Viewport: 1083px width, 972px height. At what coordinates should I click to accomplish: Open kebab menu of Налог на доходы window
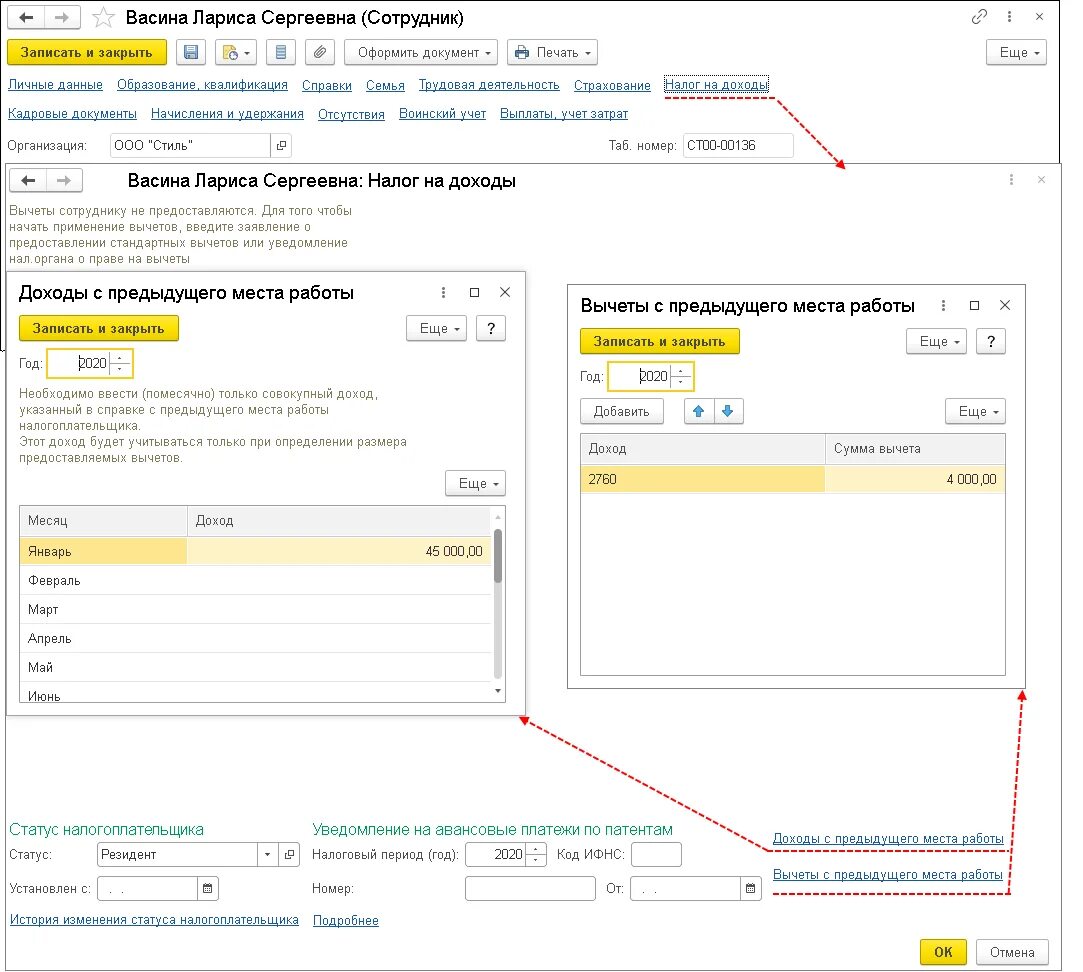click(x=1011, y=180)
